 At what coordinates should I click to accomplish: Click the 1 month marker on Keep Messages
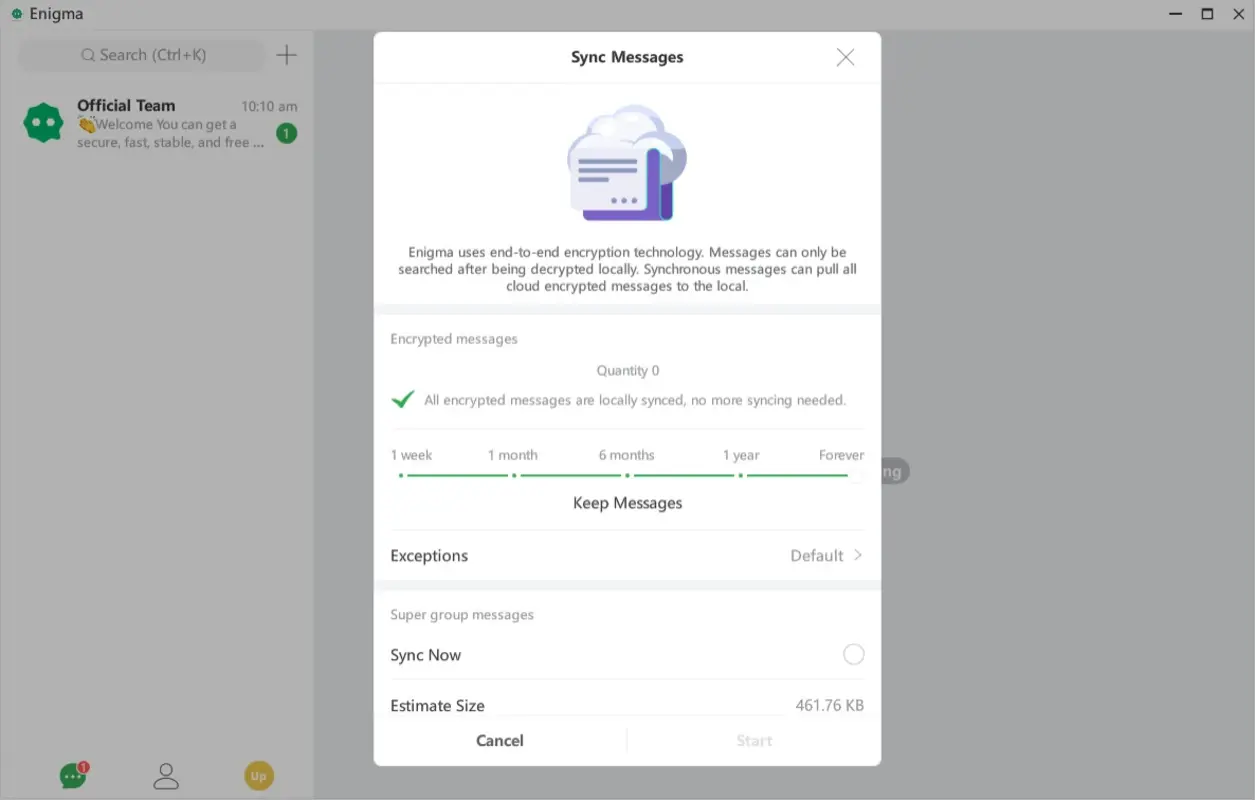(x=512, y=477)
